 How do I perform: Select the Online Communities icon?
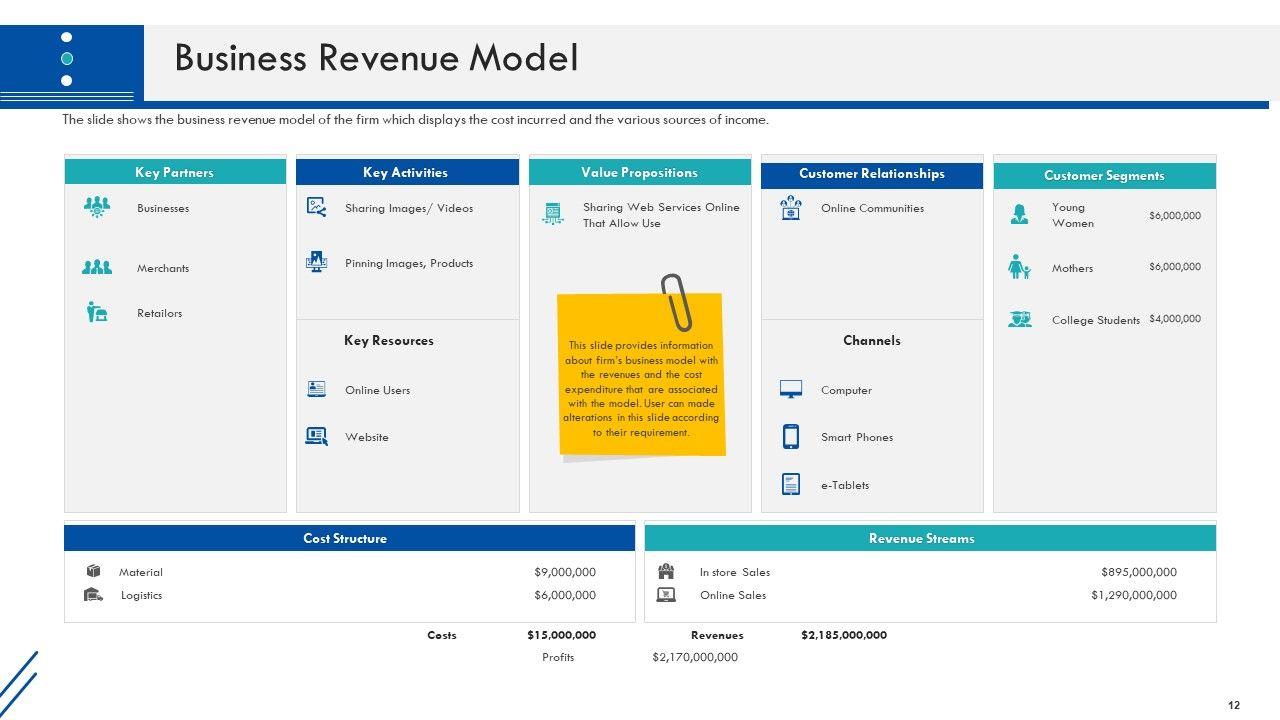[x=790, y=208]
